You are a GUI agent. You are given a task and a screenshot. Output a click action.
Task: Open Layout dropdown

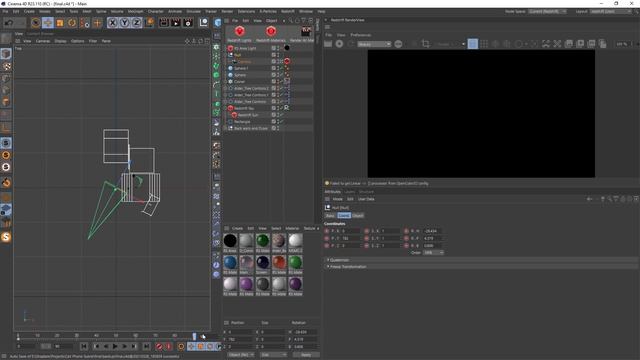coord(611,11)
